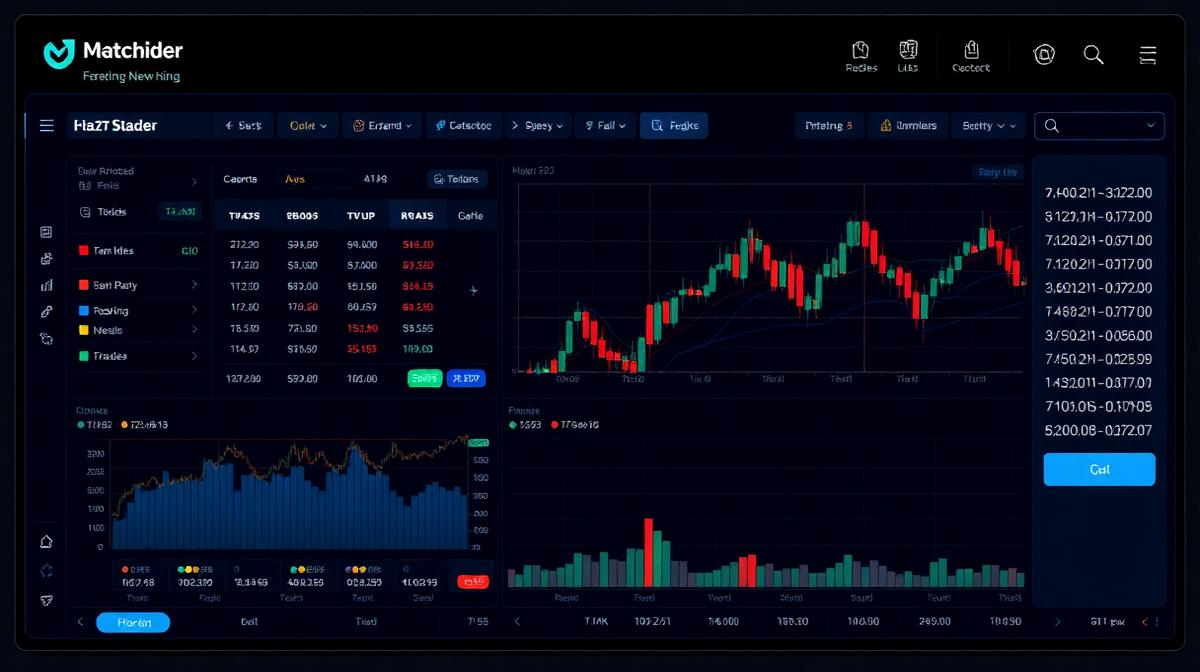Viewport: 1200px width, 672px height.
Task: Click the green price tag on area chart
Action: (478, 441)
